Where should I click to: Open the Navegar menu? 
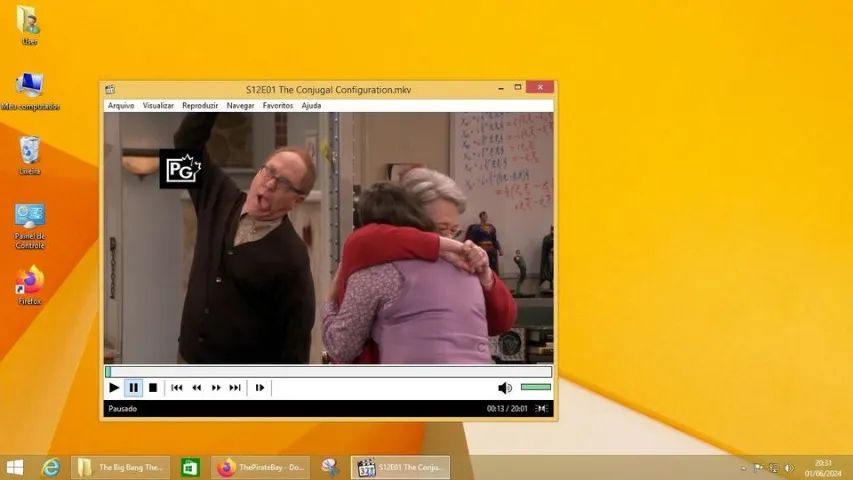(240, 106)
